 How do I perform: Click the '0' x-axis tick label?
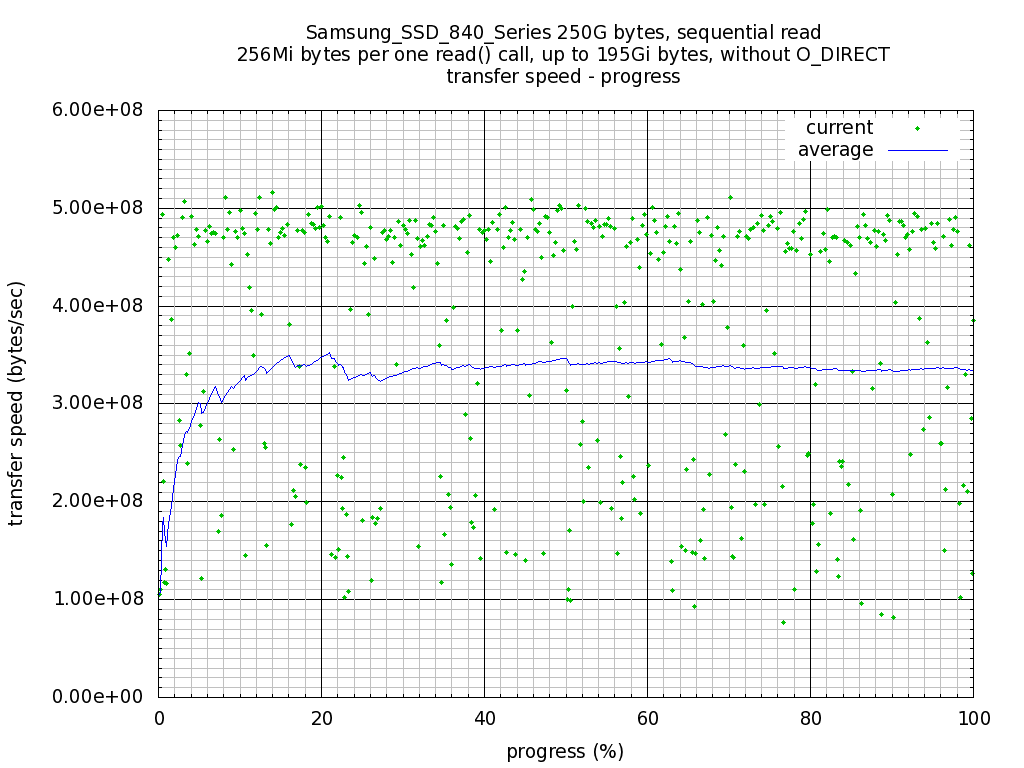[x=159, y=719]
